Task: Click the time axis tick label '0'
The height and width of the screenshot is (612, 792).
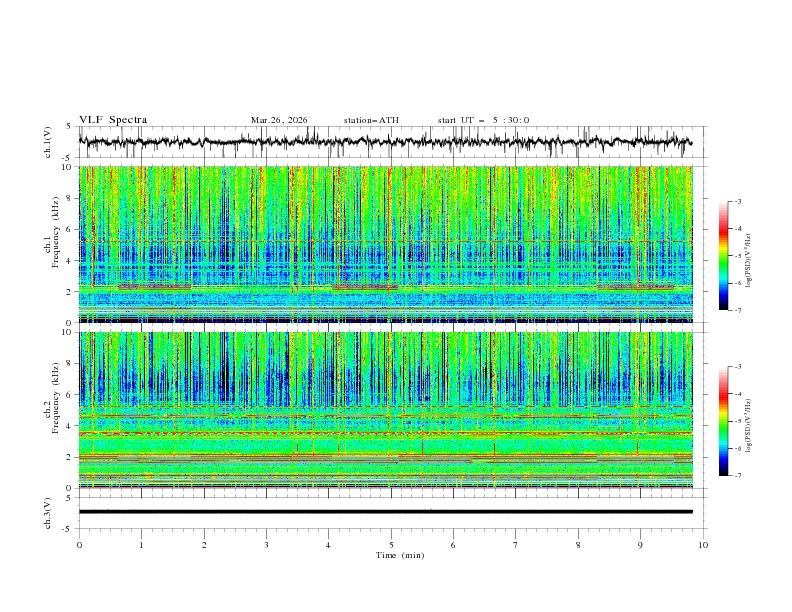Action: (x=79, y=545)
